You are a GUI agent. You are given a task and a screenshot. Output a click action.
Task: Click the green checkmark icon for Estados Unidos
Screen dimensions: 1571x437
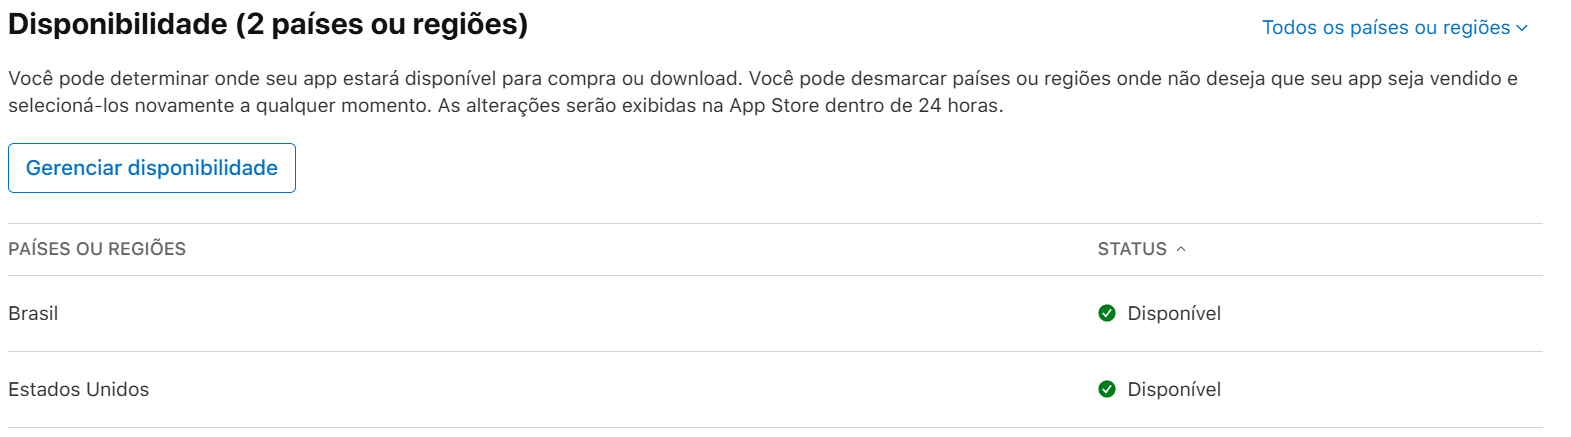1107,389
